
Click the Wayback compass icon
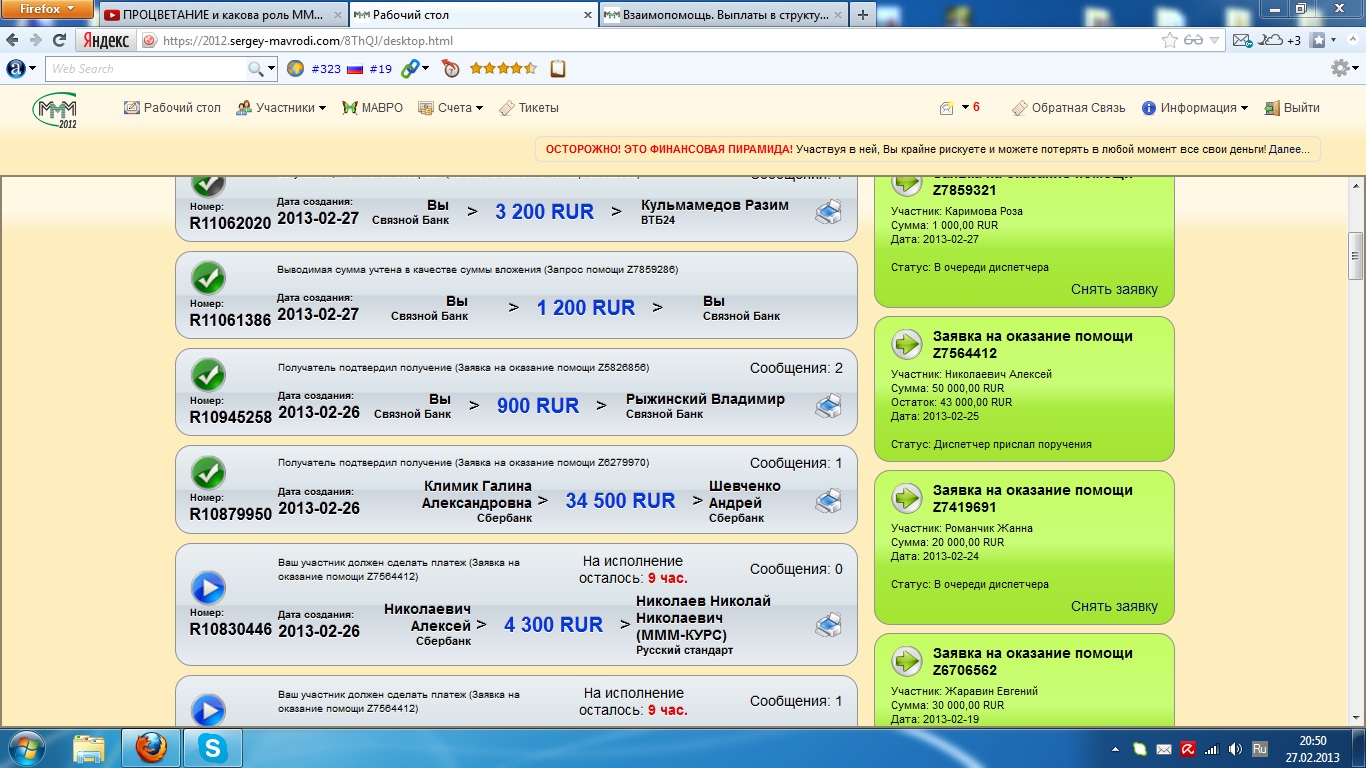click(x=451, y=68)
